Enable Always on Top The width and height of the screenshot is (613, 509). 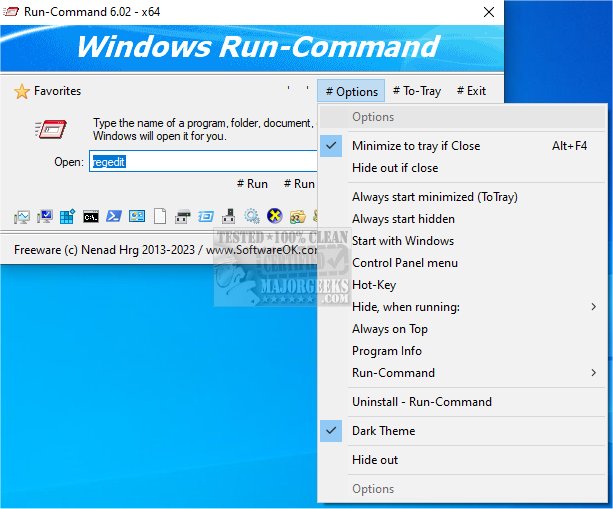pos(389,329)
